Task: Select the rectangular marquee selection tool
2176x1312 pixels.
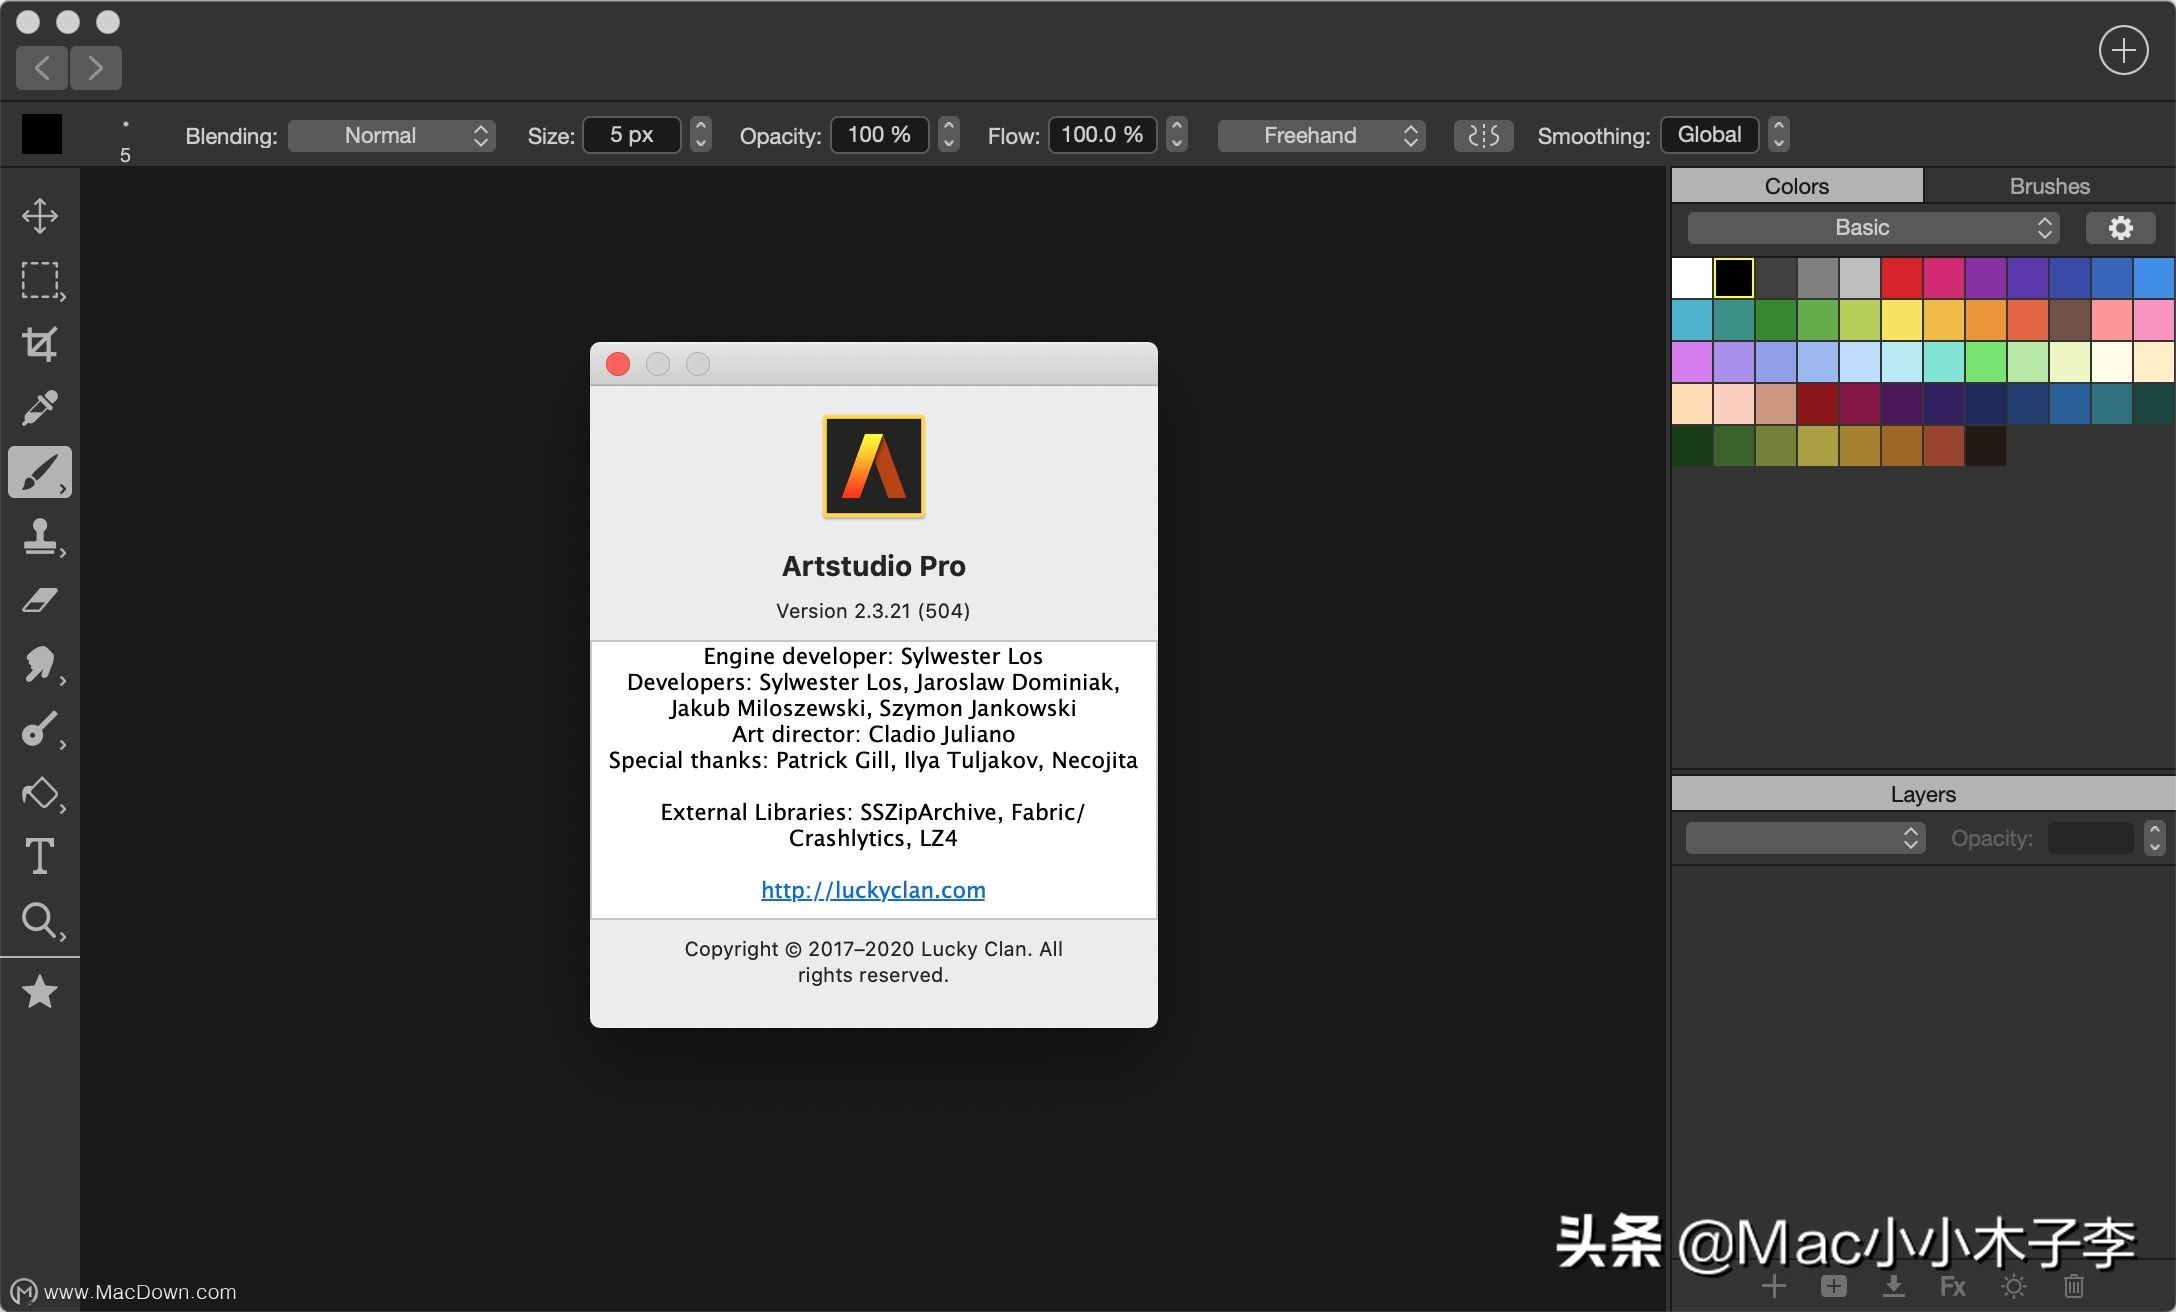Action: click(41, 281)
